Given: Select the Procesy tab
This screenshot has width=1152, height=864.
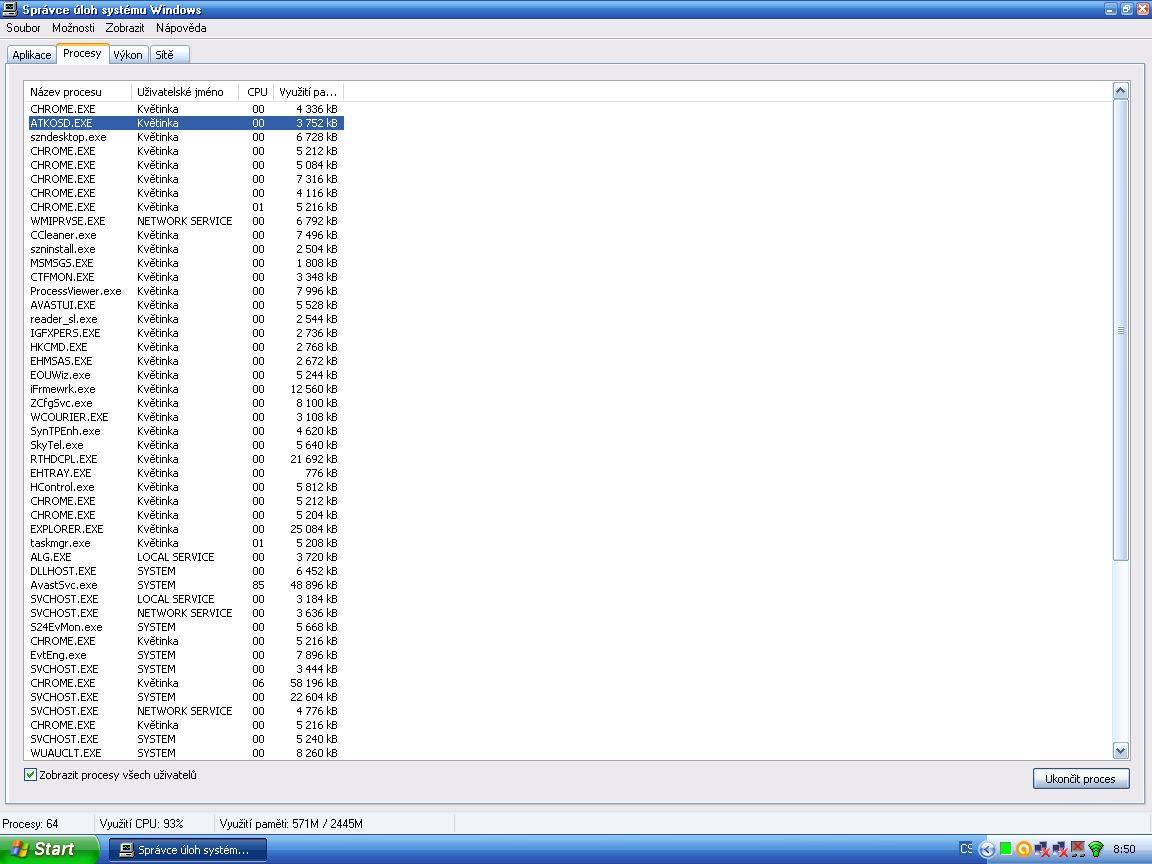Looking at the screenshot, I should (x=82, y=54).
